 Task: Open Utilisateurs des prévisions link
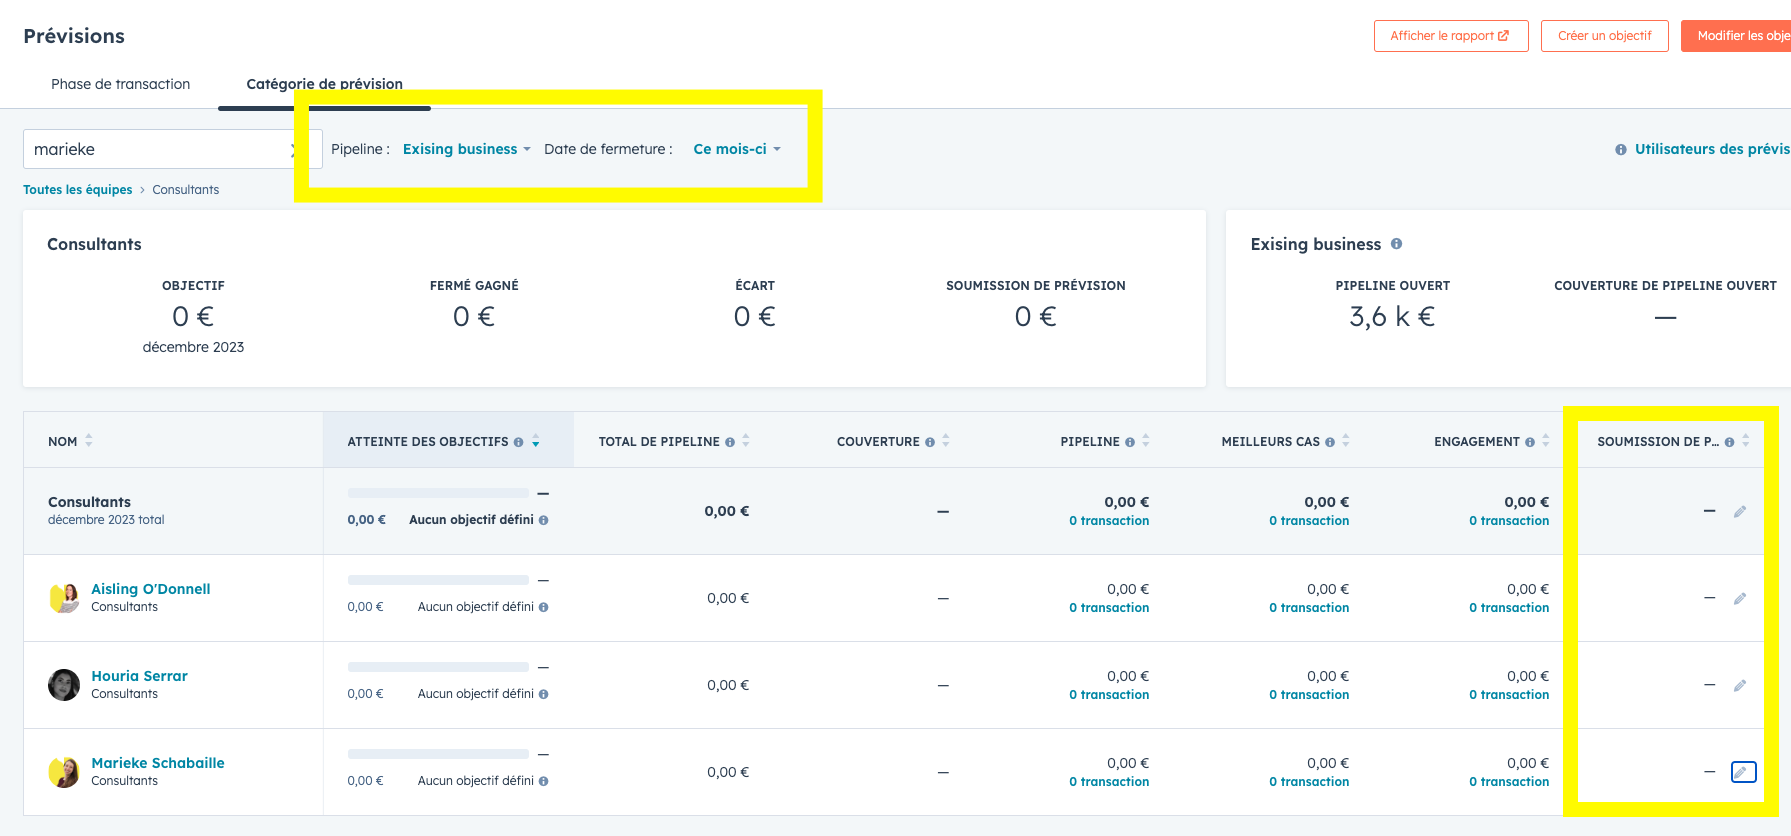click(x=1712, y=149)
